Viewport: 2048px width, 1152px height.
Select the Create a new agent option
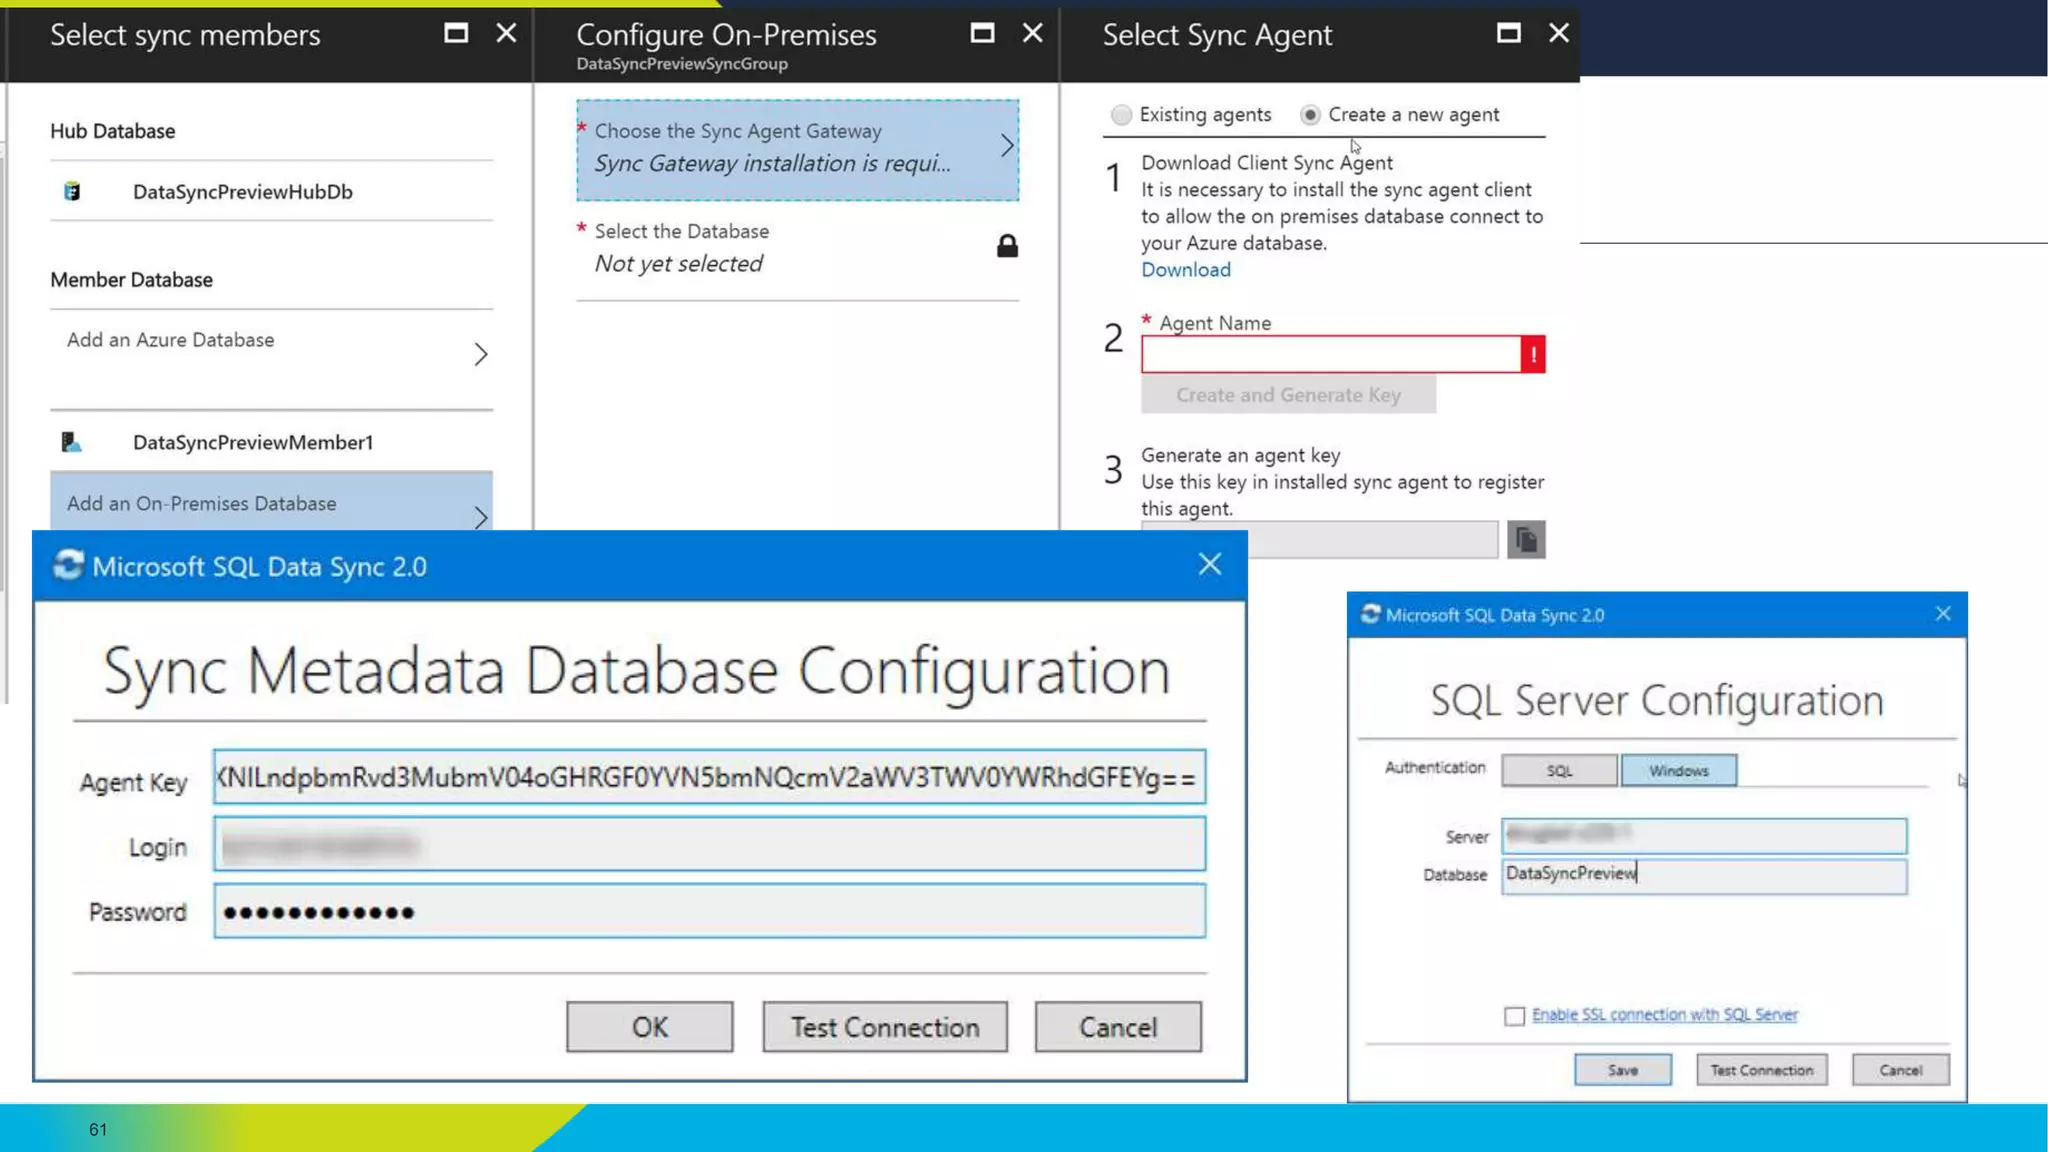pyautogui.click(x=1310, y=115)
